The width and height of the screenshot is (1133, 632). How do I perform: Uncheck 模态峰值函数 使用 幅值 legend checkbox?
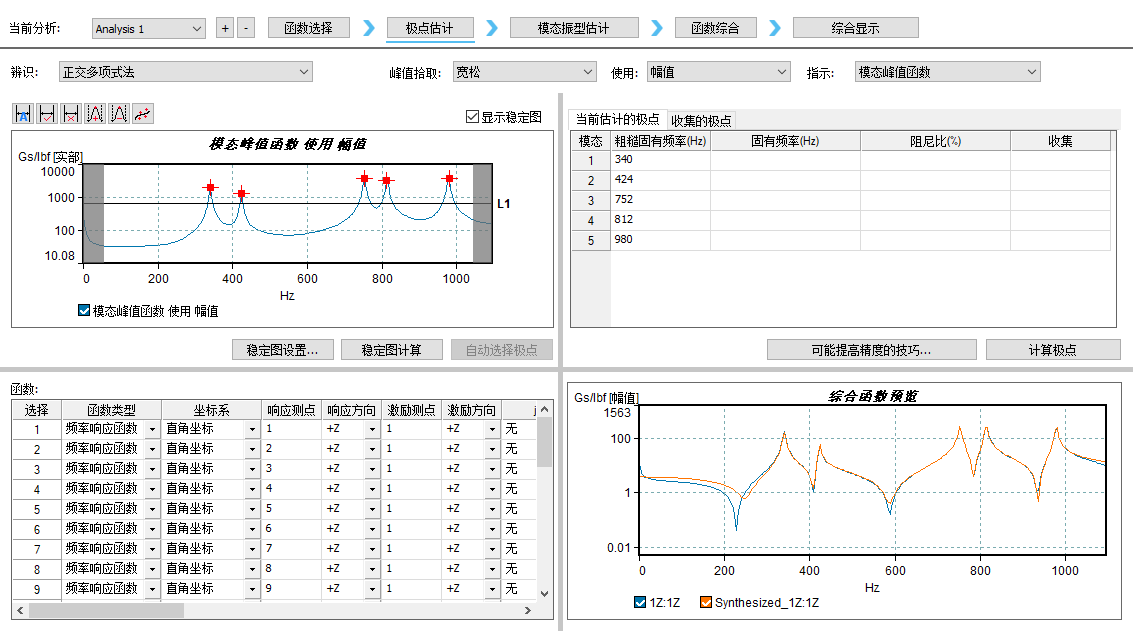[x=84, y=311]
